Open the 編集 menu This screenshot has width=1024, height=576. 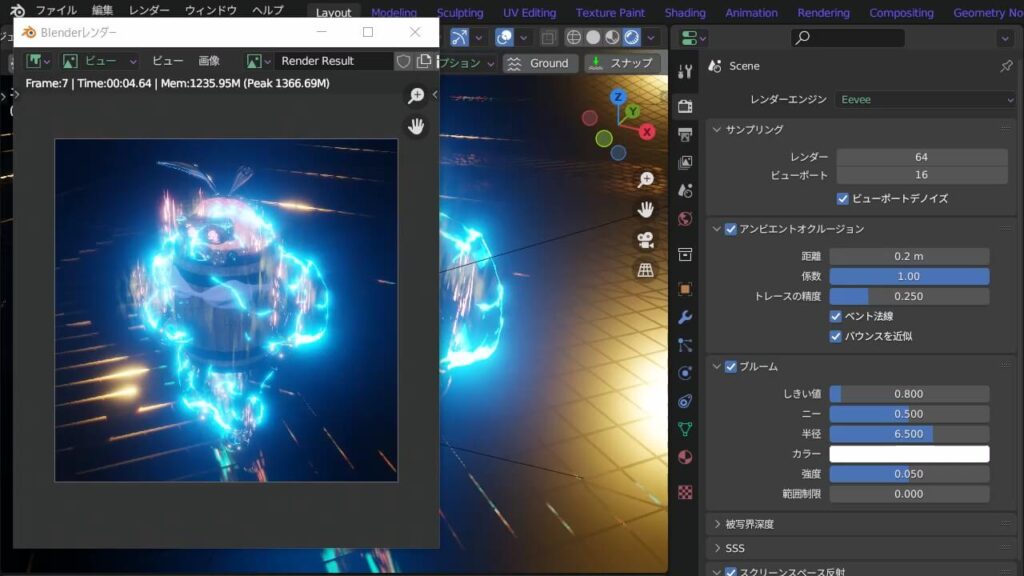tap(102, 10)
